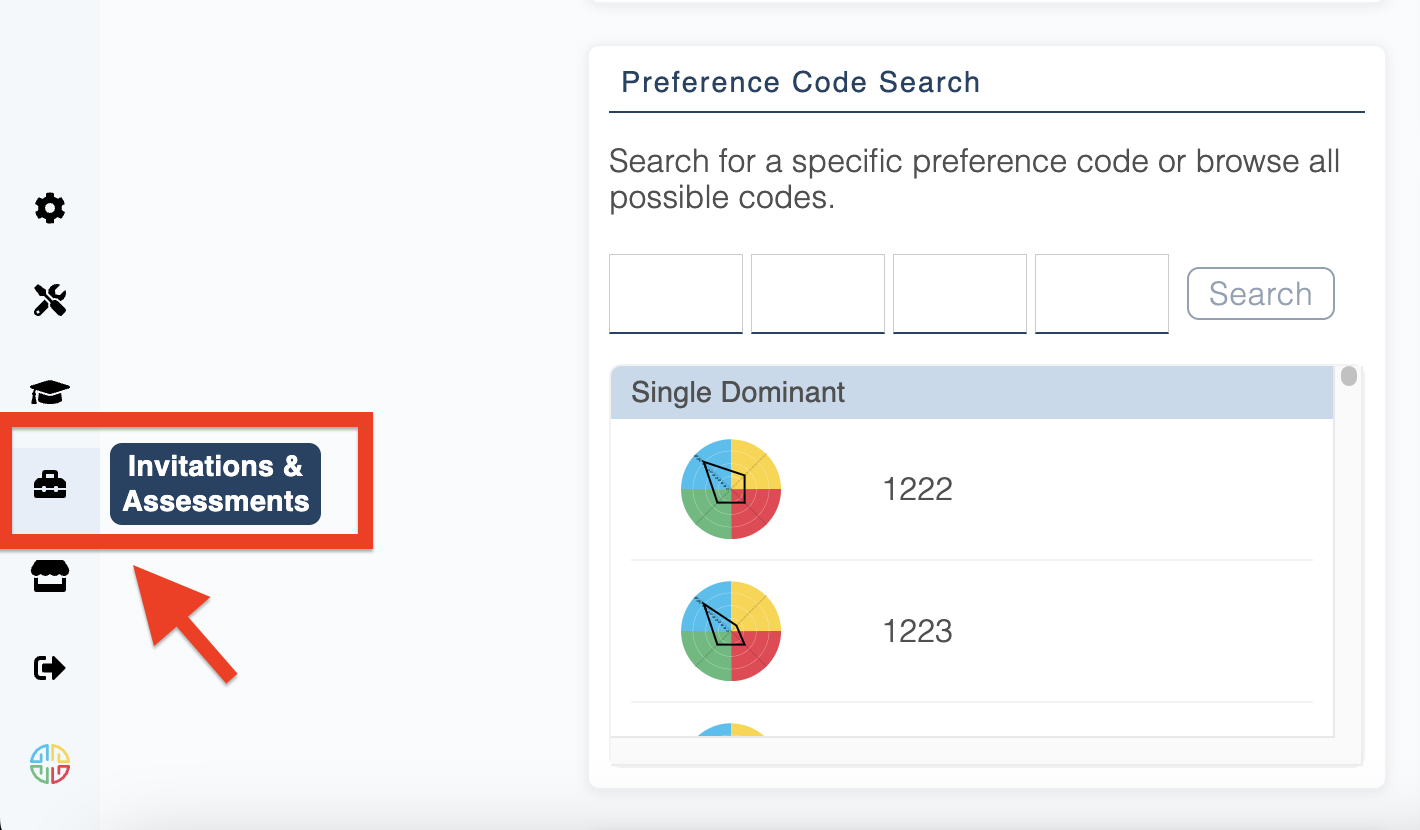Click the Search button
The width and height of the screenshot is (1420, 830).
tap(1260, 293)
